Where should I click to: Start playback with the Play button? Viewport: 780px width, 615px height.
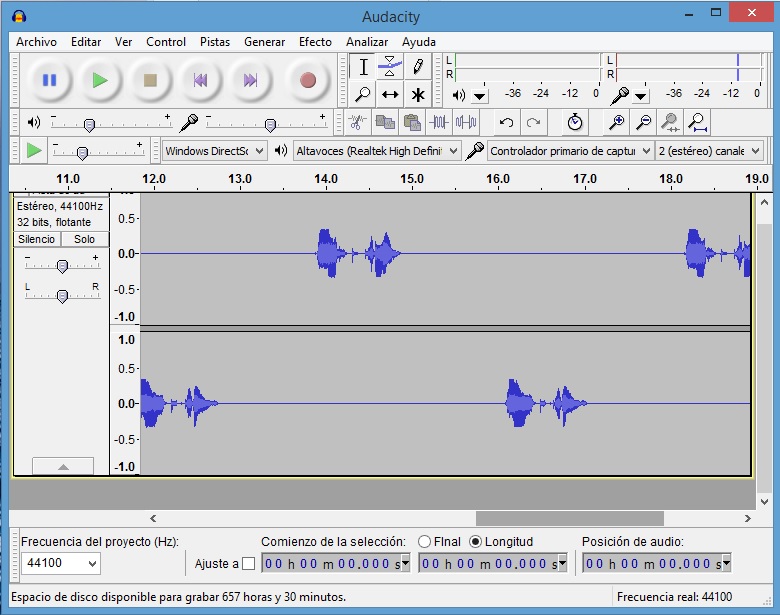click(x=100, y=80)
